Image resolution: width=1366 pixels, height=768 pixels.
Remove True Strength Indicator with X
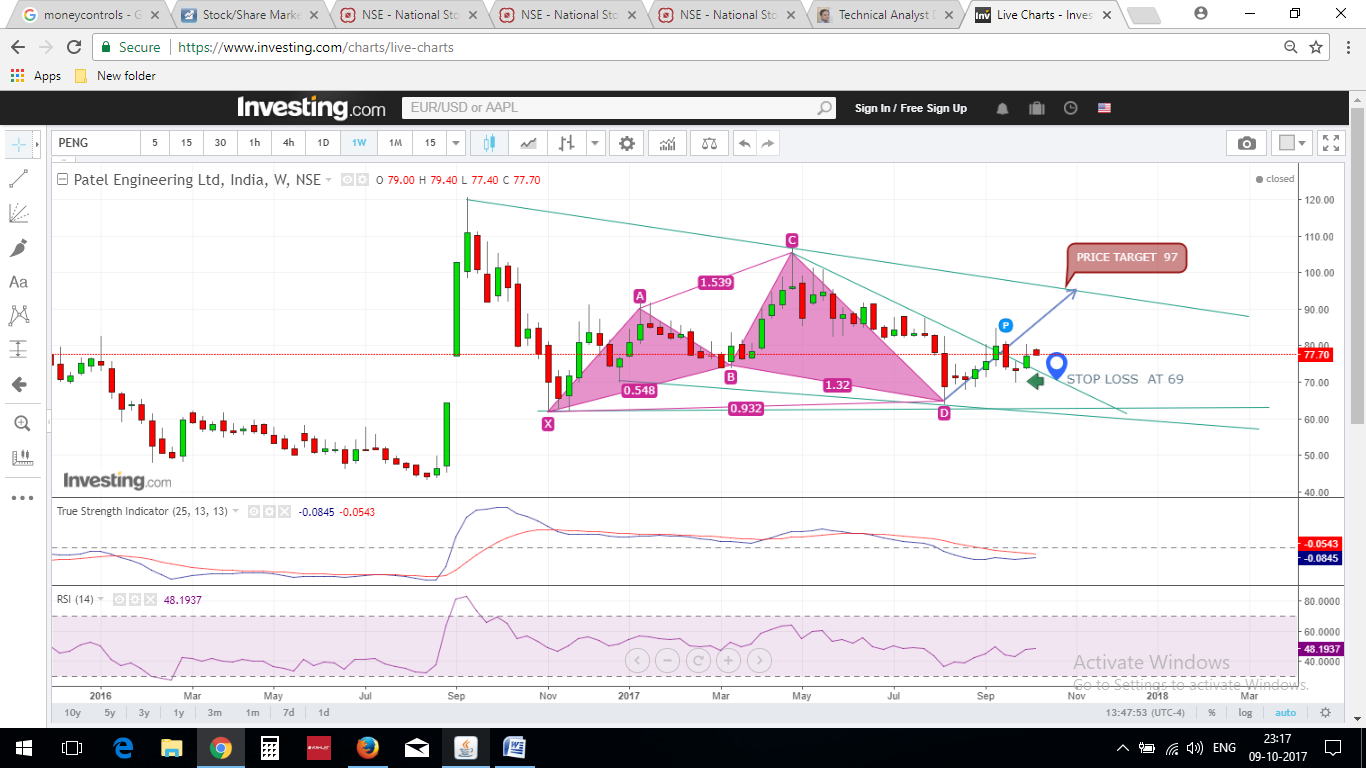tap(284, 511)
